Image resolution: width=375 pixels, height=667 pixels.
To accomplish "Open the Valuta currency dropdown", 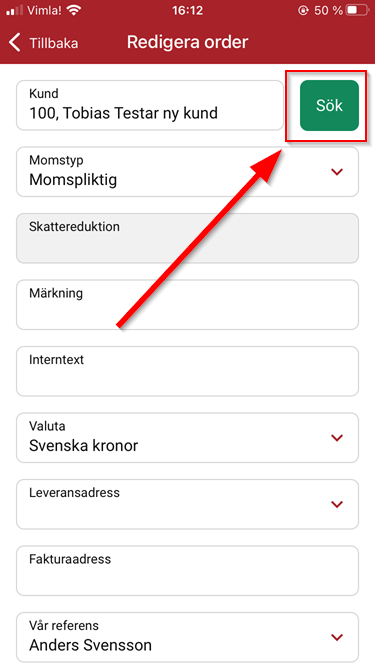I will pos(188,438).
